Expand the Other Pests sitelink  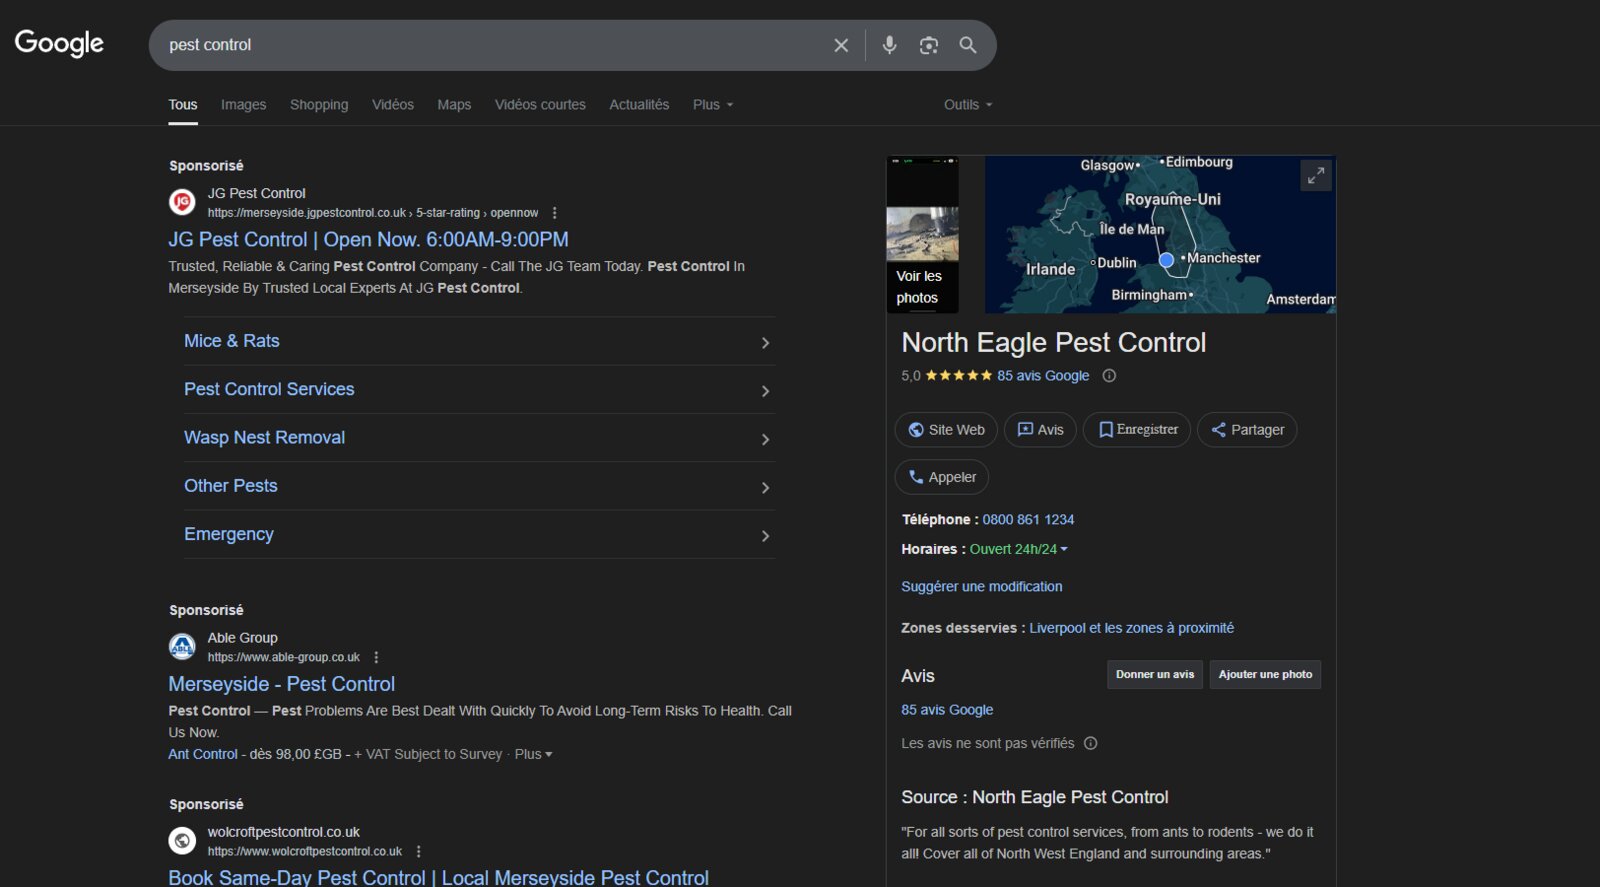478,486
